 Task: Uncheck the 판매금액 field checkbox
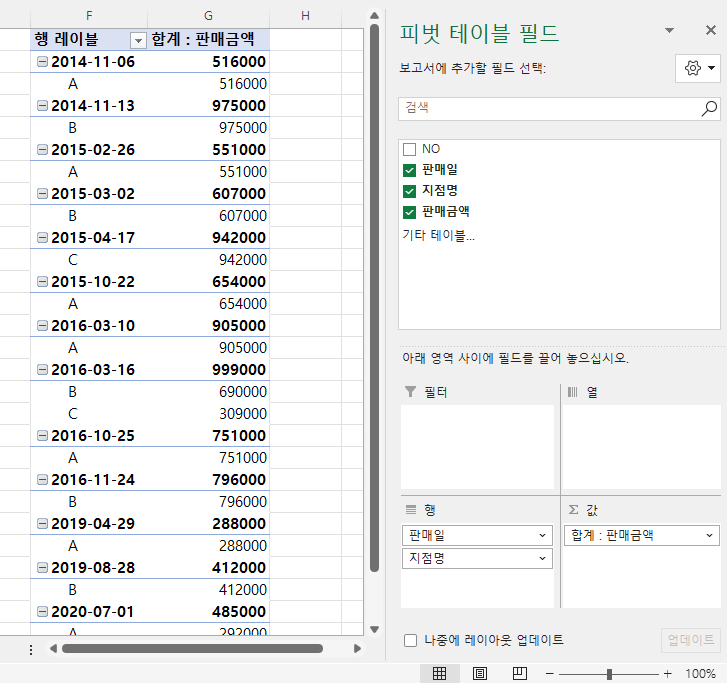(x=409, y=212)
